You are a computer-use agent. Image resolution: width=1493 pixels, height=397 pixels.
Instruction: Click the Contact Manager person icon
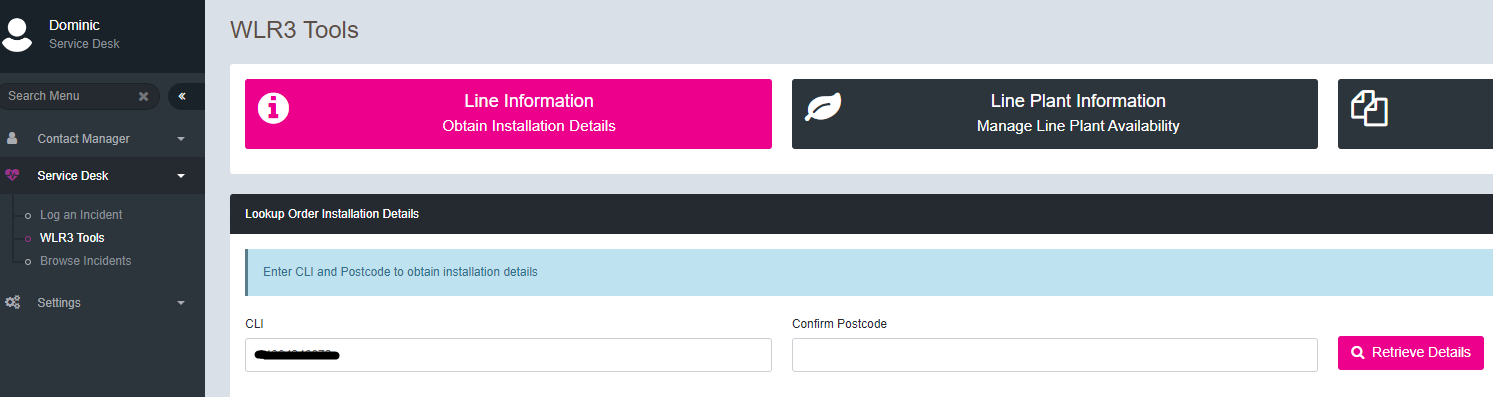click(12, 139)
